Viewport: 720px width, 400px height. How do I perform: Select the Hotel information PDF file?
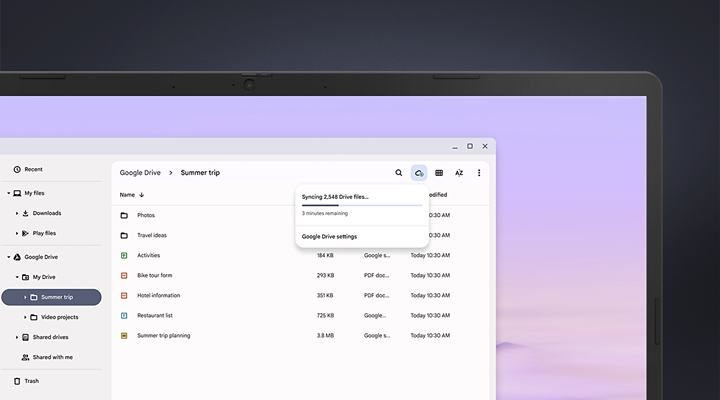click(x=158, y=295)
